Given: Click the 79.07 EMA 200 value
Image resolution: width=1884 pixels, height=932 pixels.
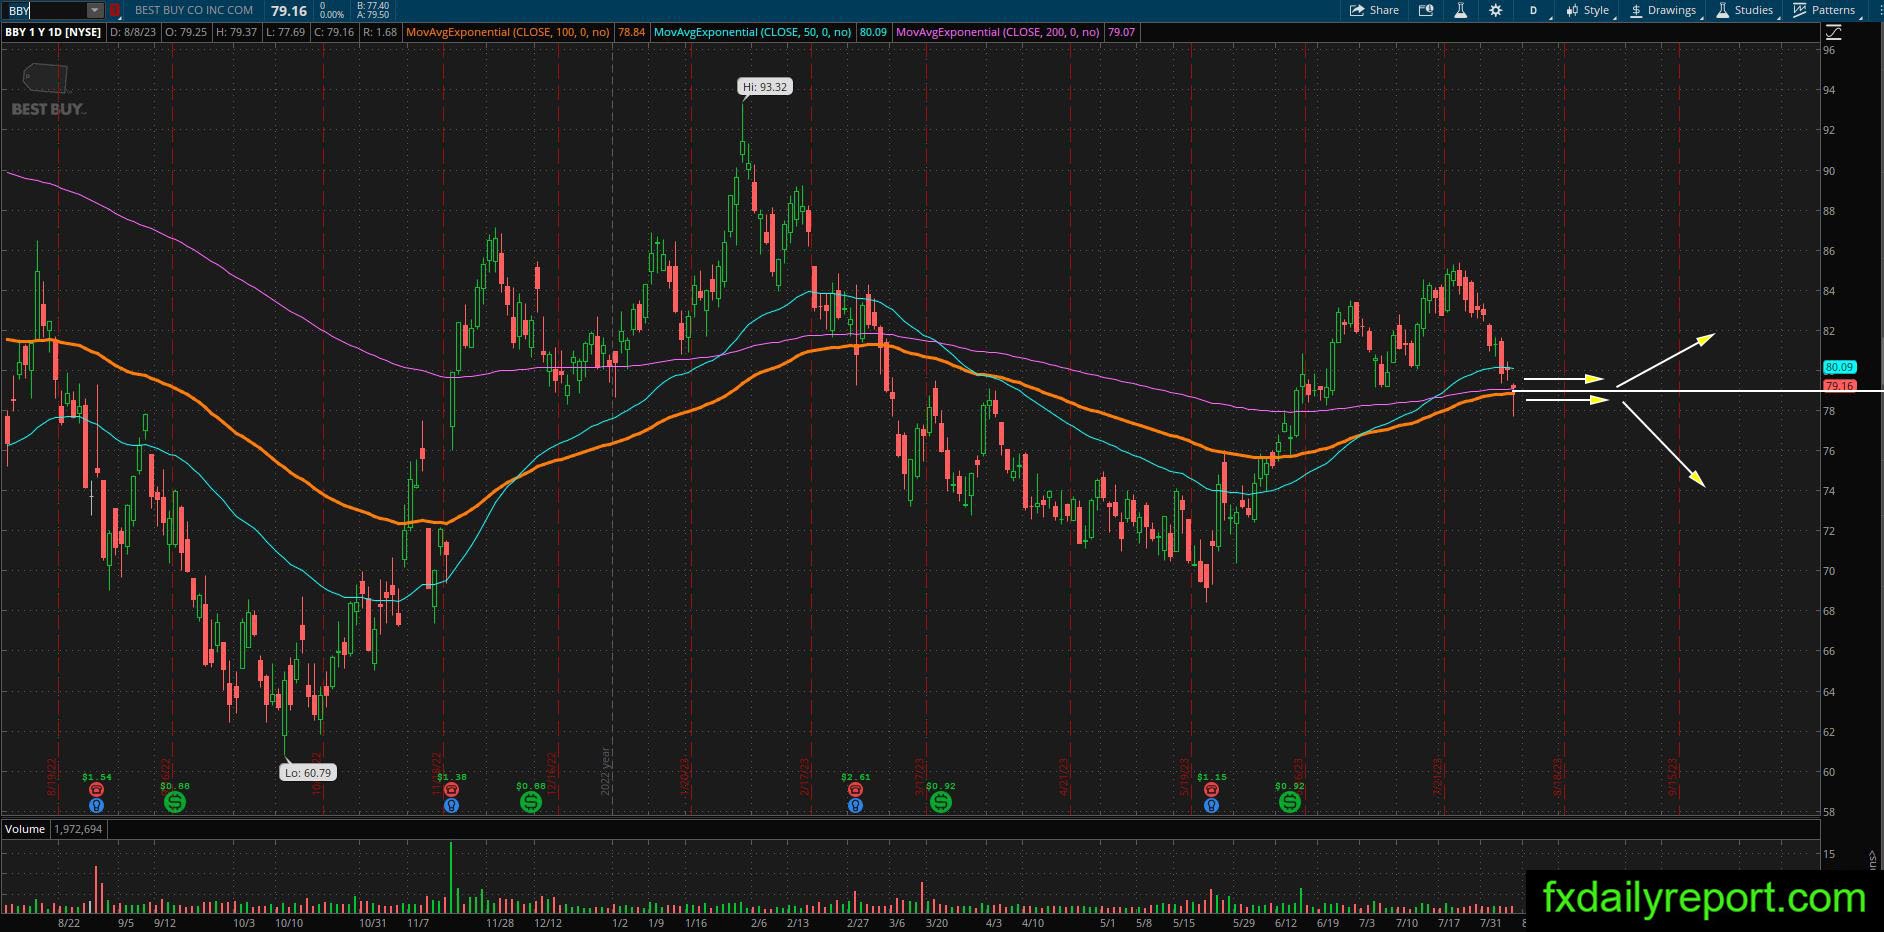Looking at the screenshot, I should (x=1121, y=32).
